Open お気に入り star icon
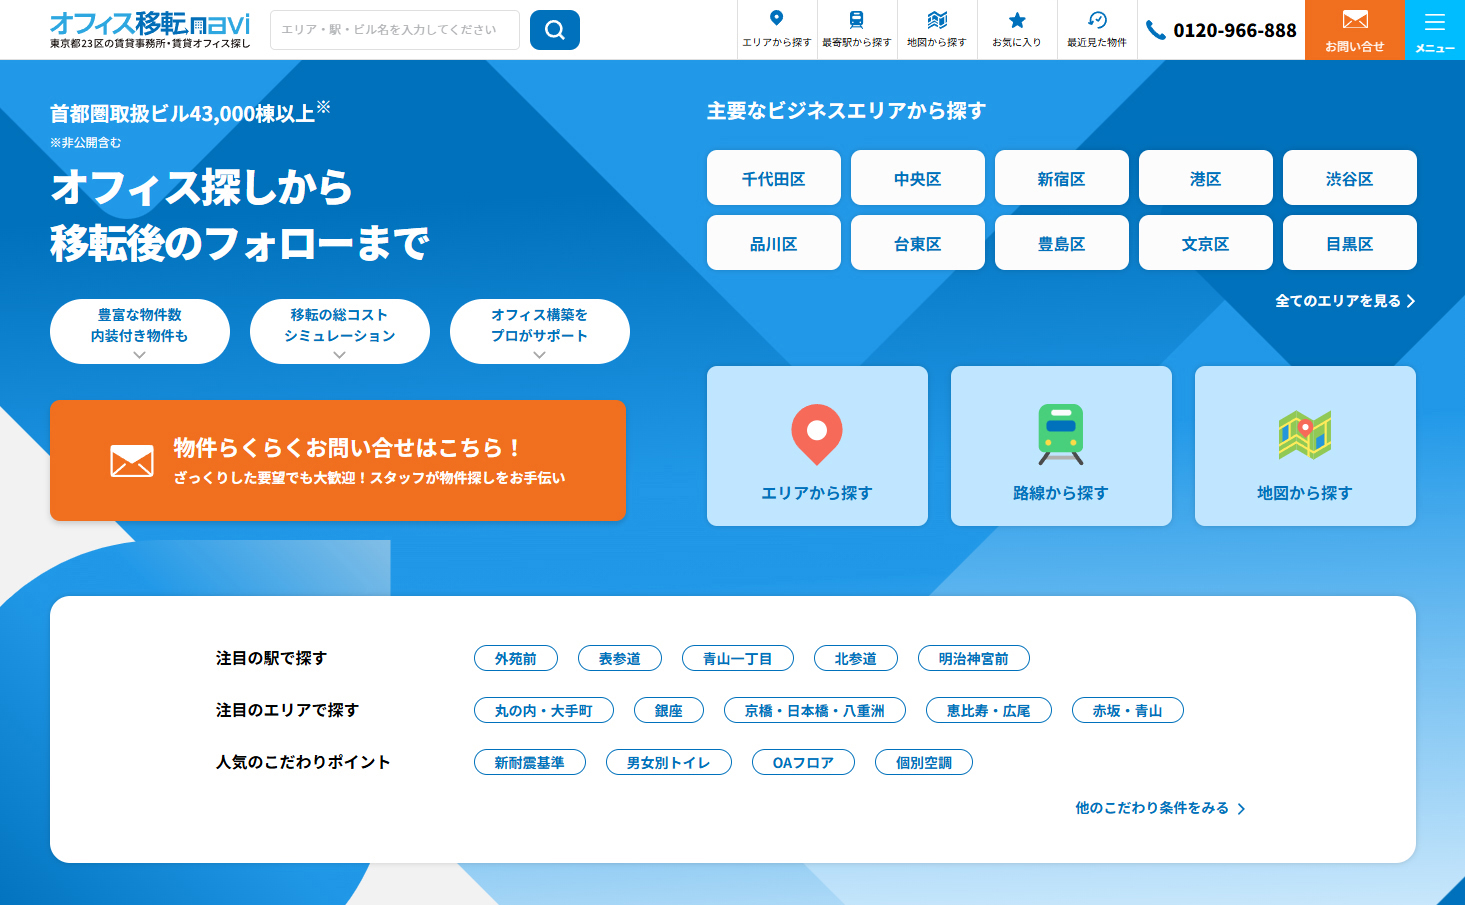 click(x=1017, y=19)
